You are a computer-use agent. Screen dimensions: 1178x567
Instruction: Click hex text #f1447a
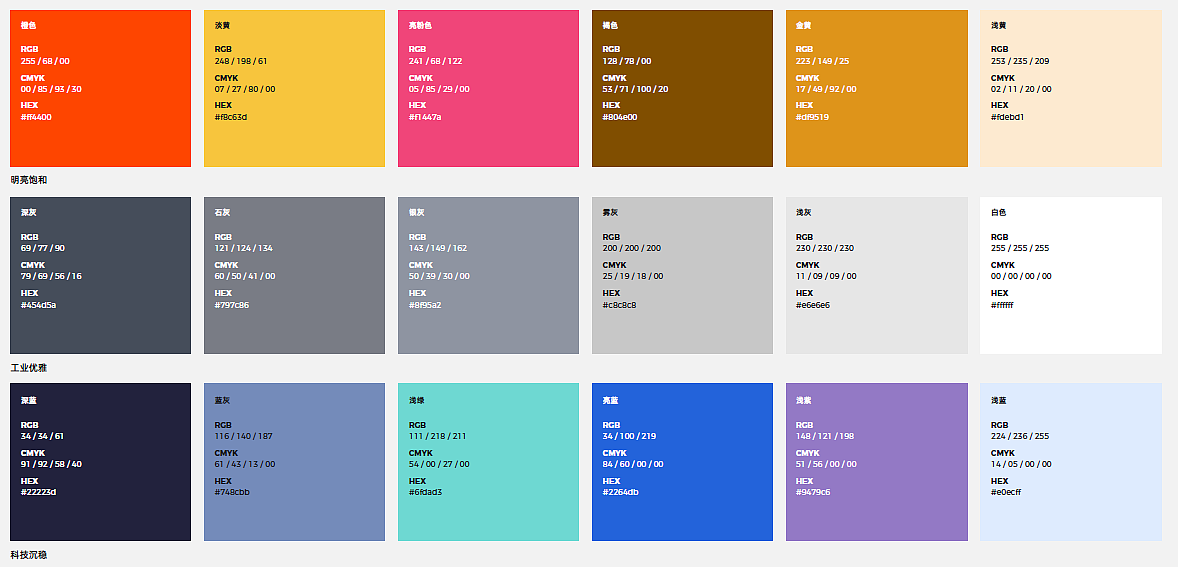[424, 117]
